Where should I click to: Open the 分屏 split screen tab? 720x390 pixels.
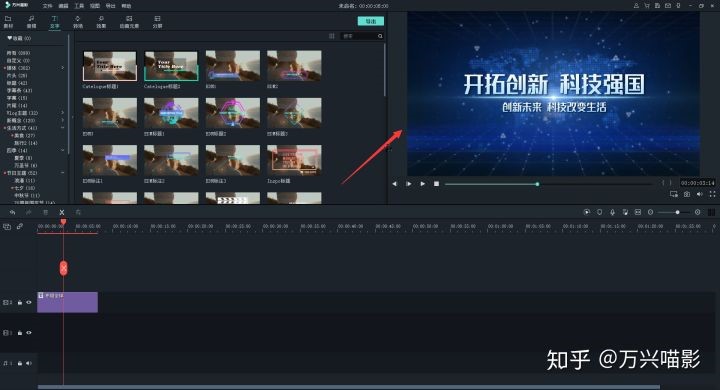(158, 22)
